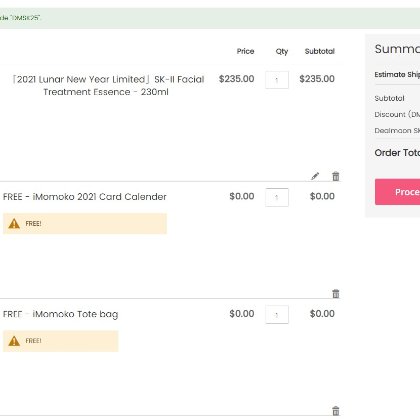The image size is (420, 420).
Task: Click the green coupon code notification bar
Action: pyautogui.click(x=210, y=18)
